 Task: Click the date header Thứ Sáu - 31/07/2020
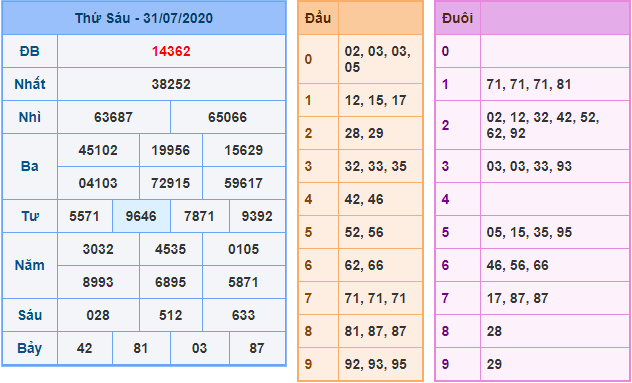[x=143, y=19]
